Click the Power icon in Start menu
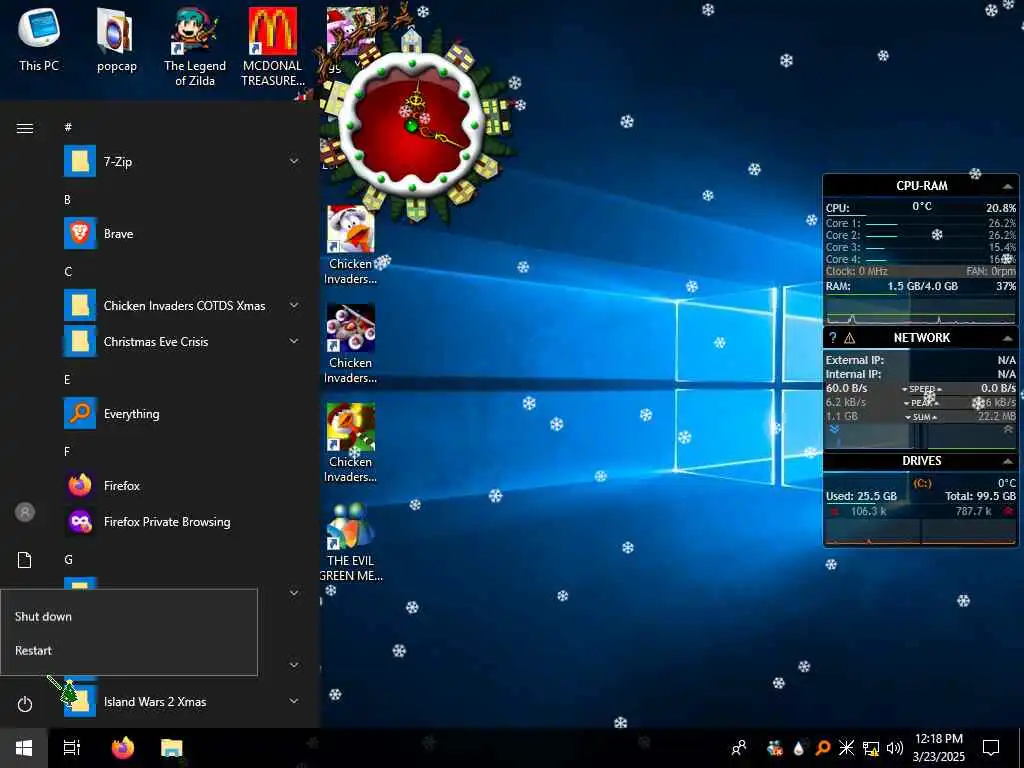1024x768 pixels. click(x=25, y=704)
